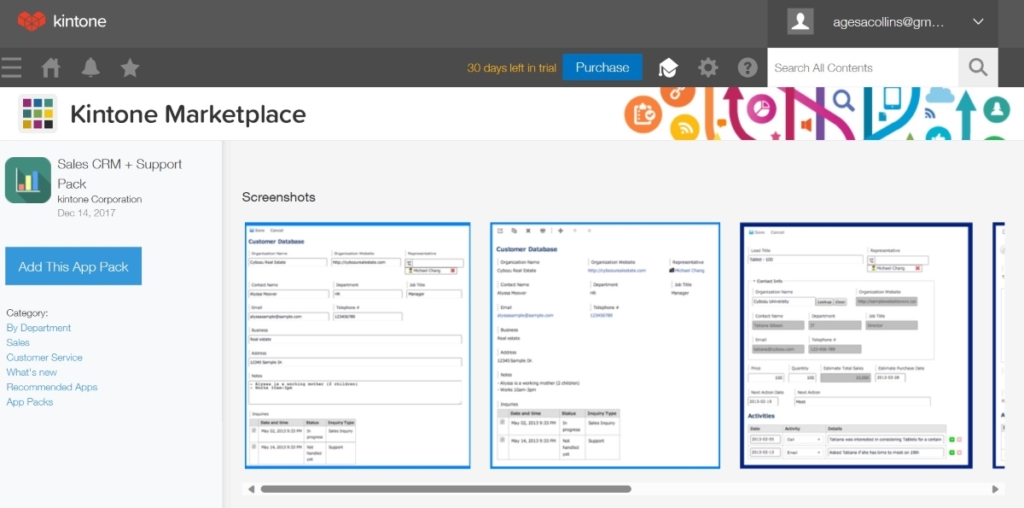1024x508 pixels.
Task: Focus the Search All Contents field
Action: [862, 68]
